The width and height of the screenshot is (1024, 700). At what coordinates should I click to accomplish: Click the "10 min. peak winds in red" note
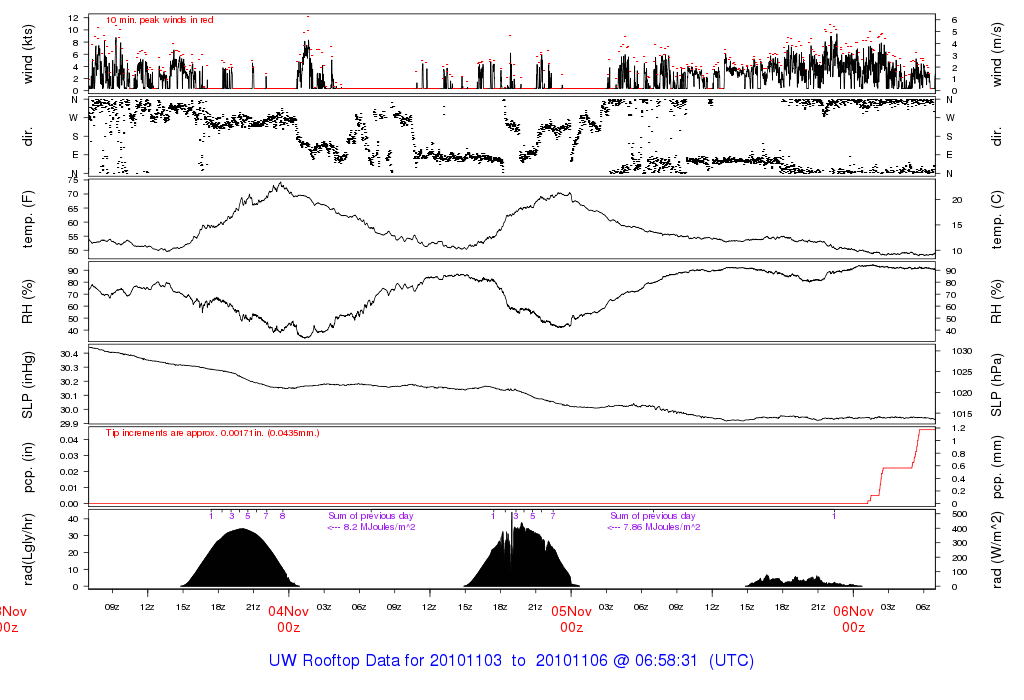coord(160,20)
